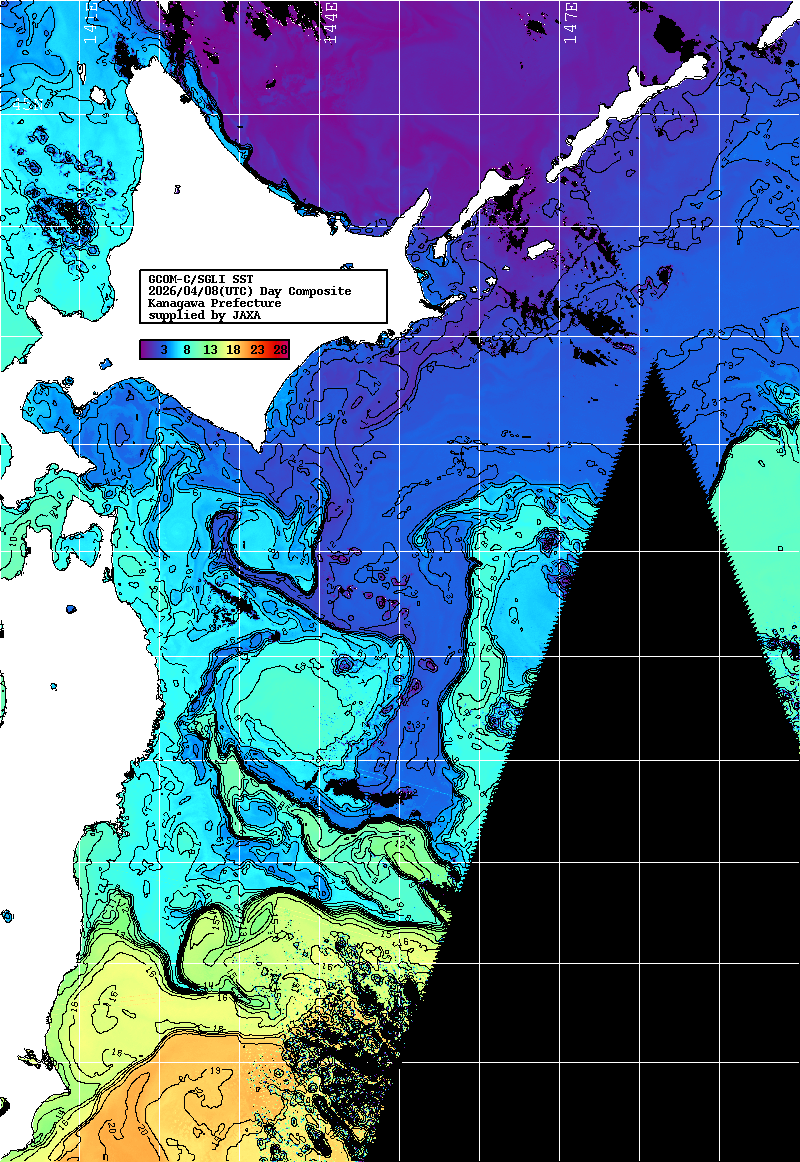Click the large circular warm eddy in the center
The image size is (800, 1162).
coord(290,700)
